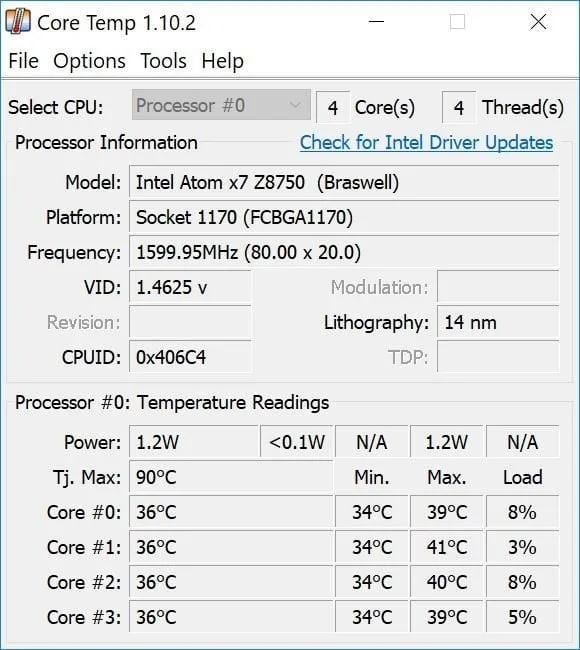Click the empty Revision field
580x650 pixels.
pyautogui.click(x=190, y=323)
